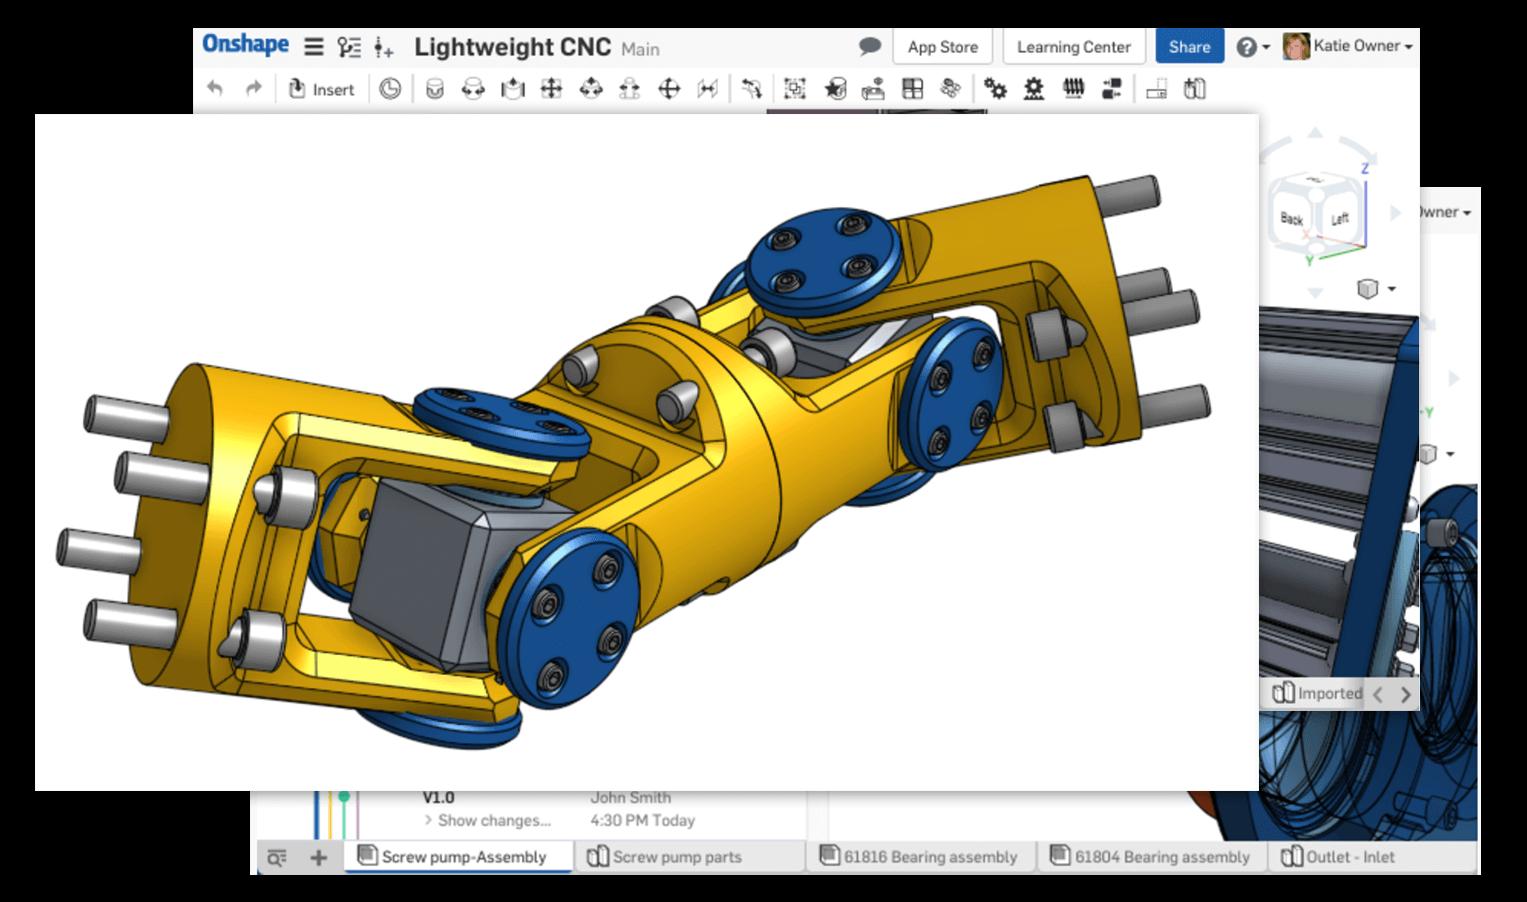The image size is (1527, 902).
Task: Open the Katie Owner account dropdown
Action: [x=1350, y=46]
